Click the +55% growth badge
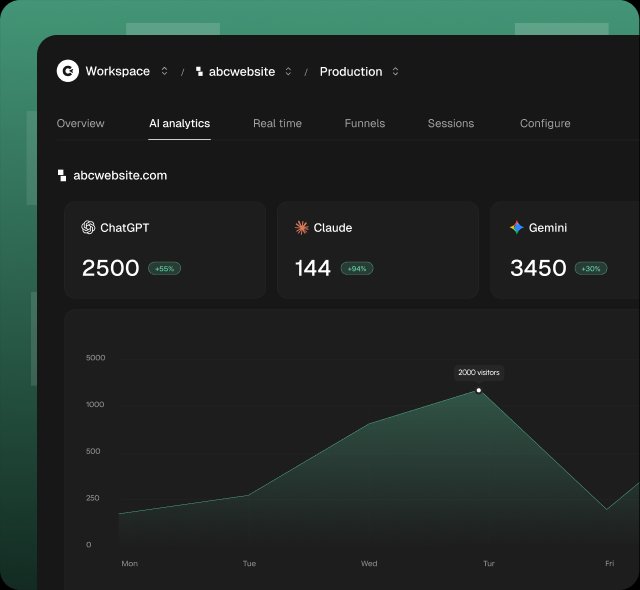Screen dimensions: 640x590 click(164, 268)
